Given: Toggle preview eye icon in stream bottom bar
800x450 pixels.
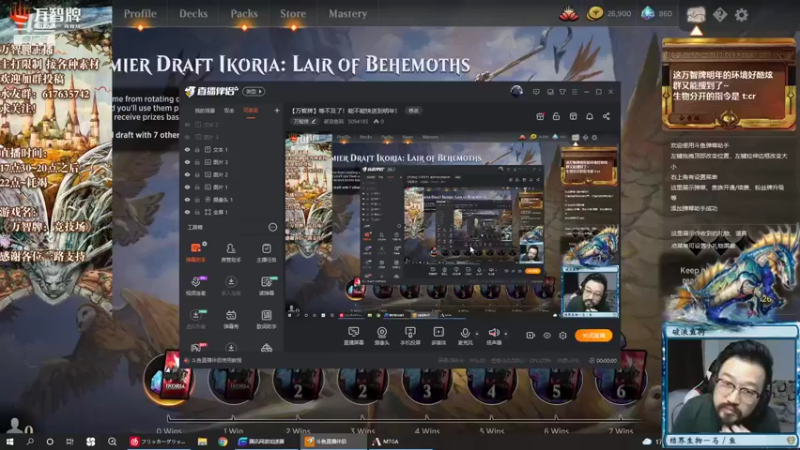Looking at the screenshot, I should point(547,335).
